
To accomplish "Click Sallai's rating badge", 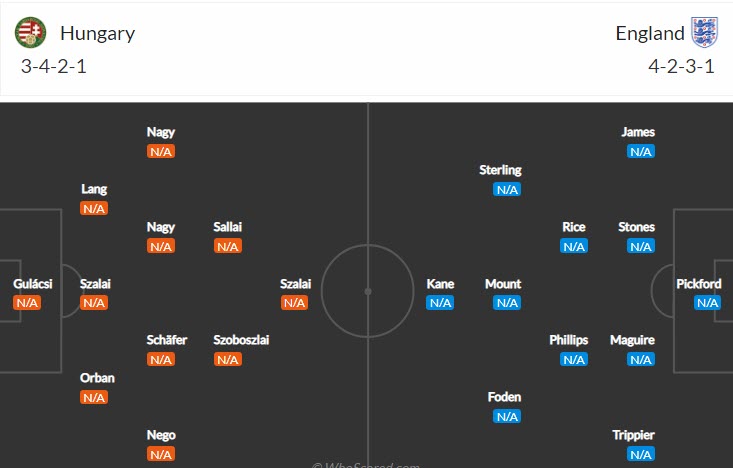I will coord(228,246).
